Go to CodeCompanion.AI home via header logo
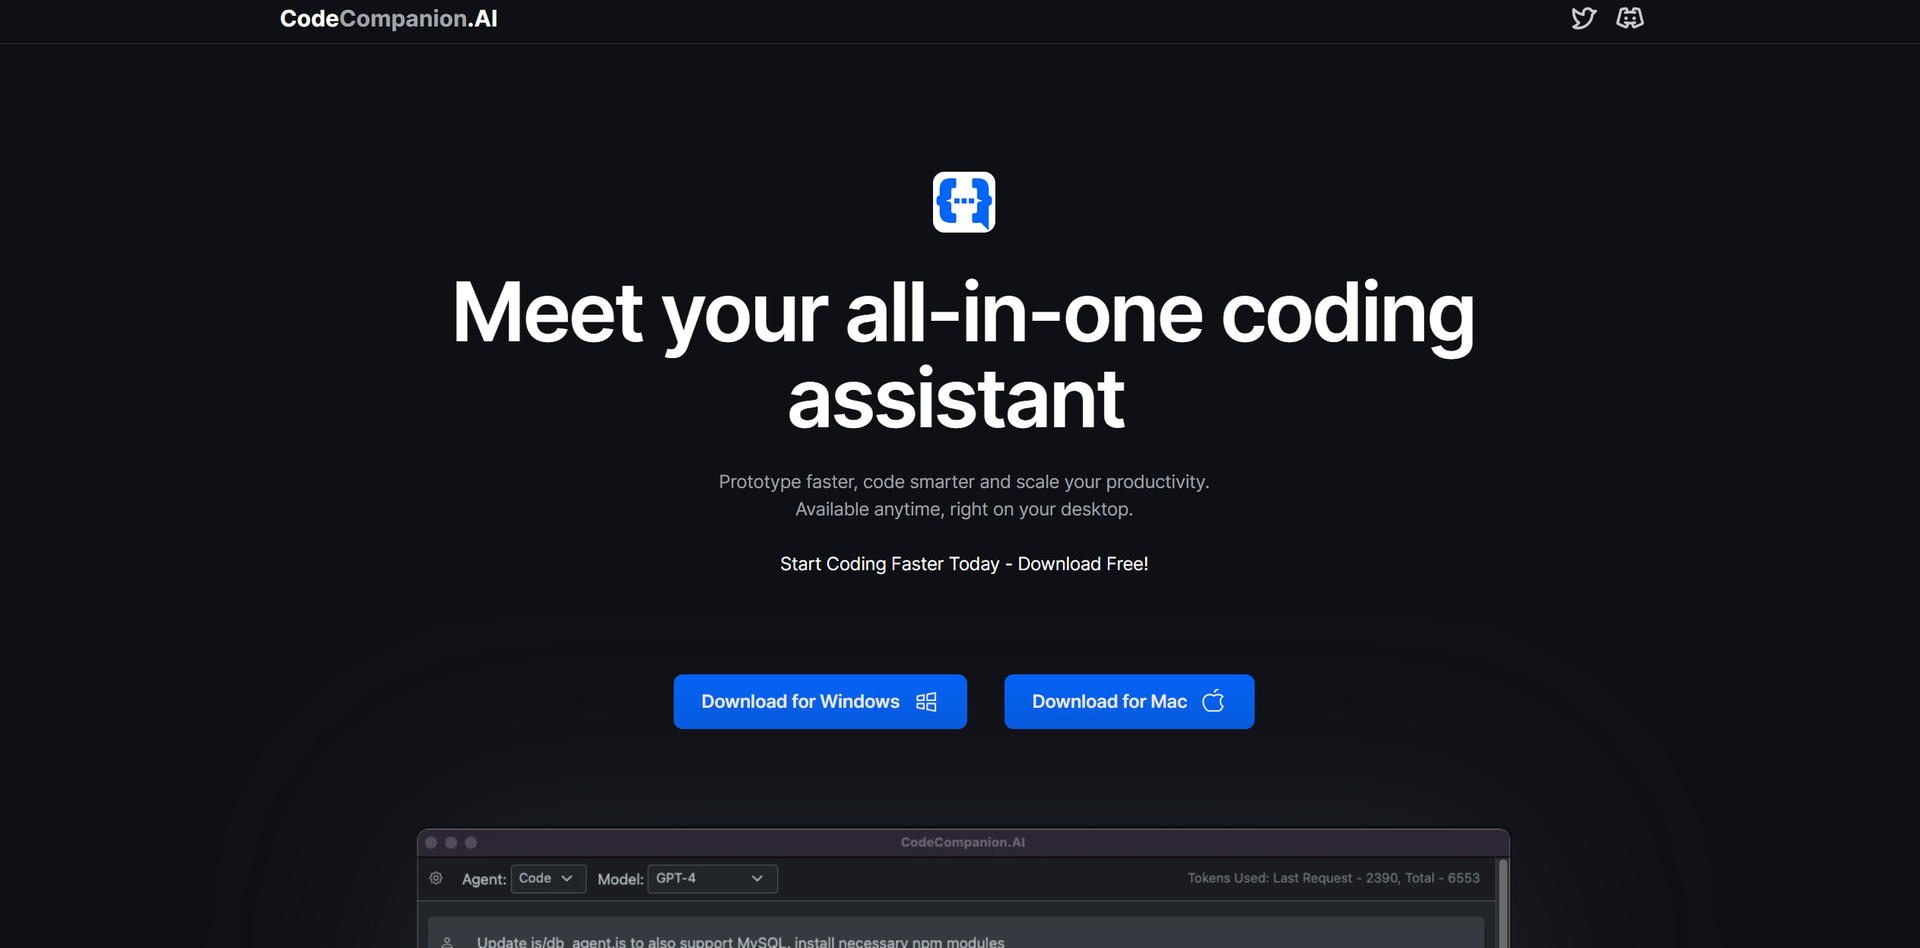Screen dimensions: 1920x948 coord(388,19)
